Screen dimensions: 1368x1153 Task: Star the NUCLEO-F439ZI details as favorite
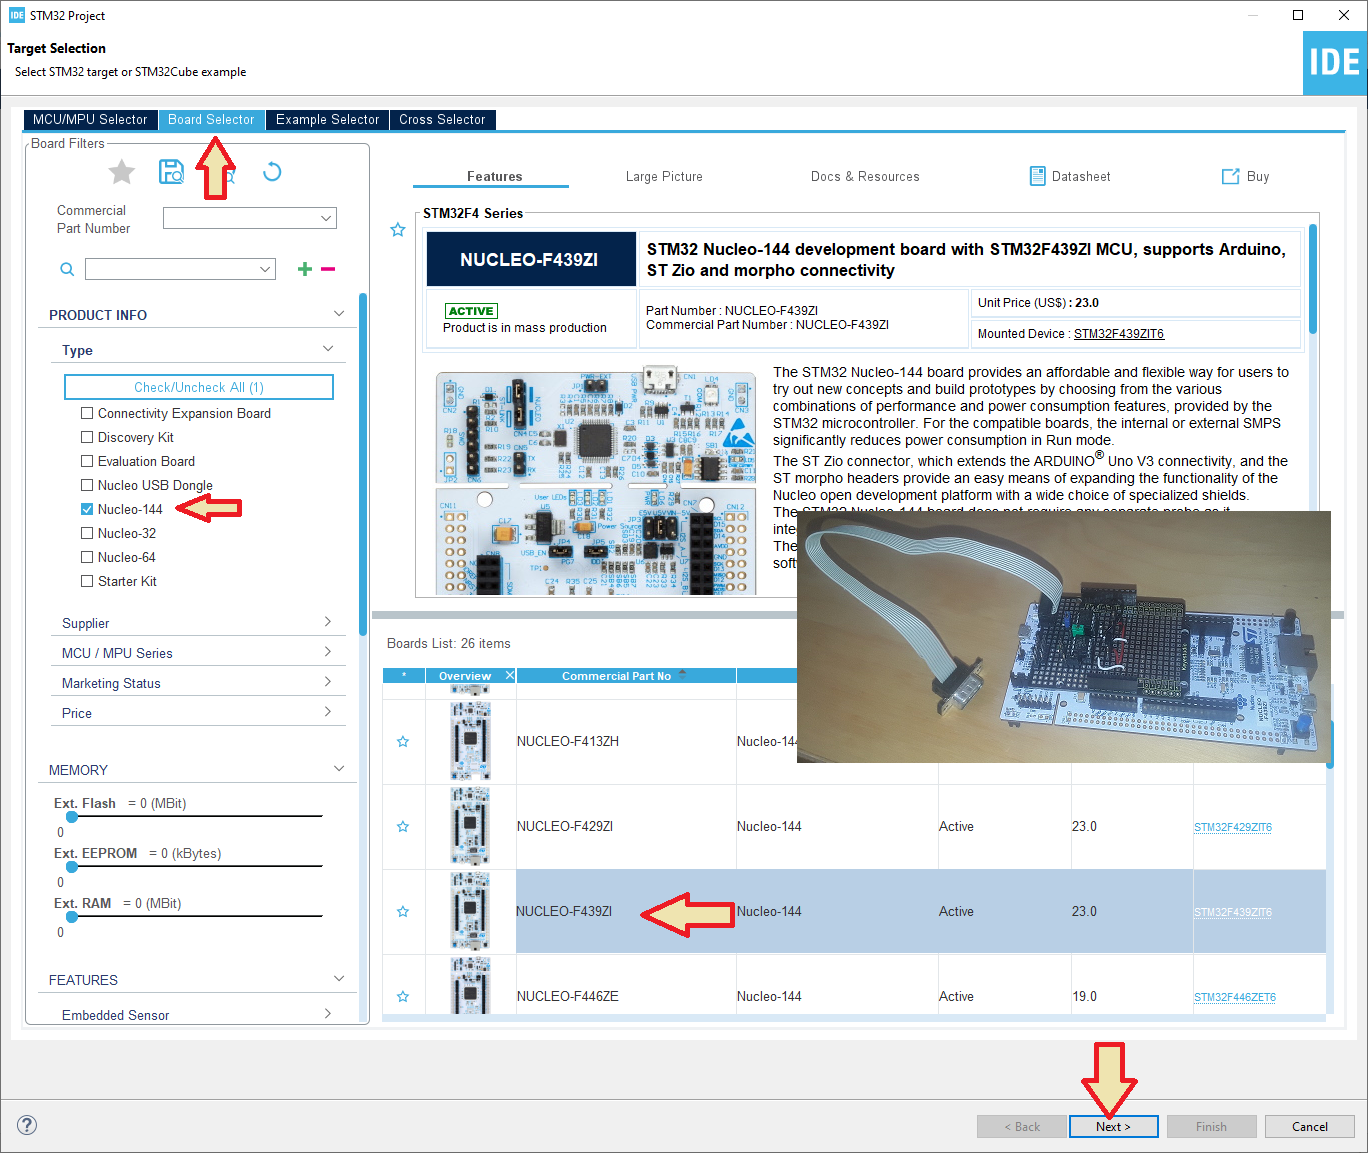pos(398,230)
